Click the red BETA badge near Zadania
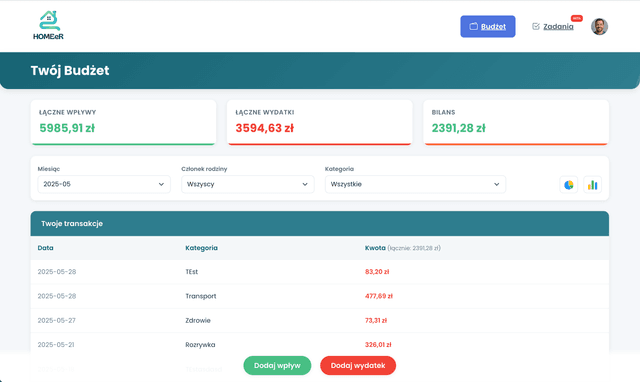 click(x=577, y=18)
